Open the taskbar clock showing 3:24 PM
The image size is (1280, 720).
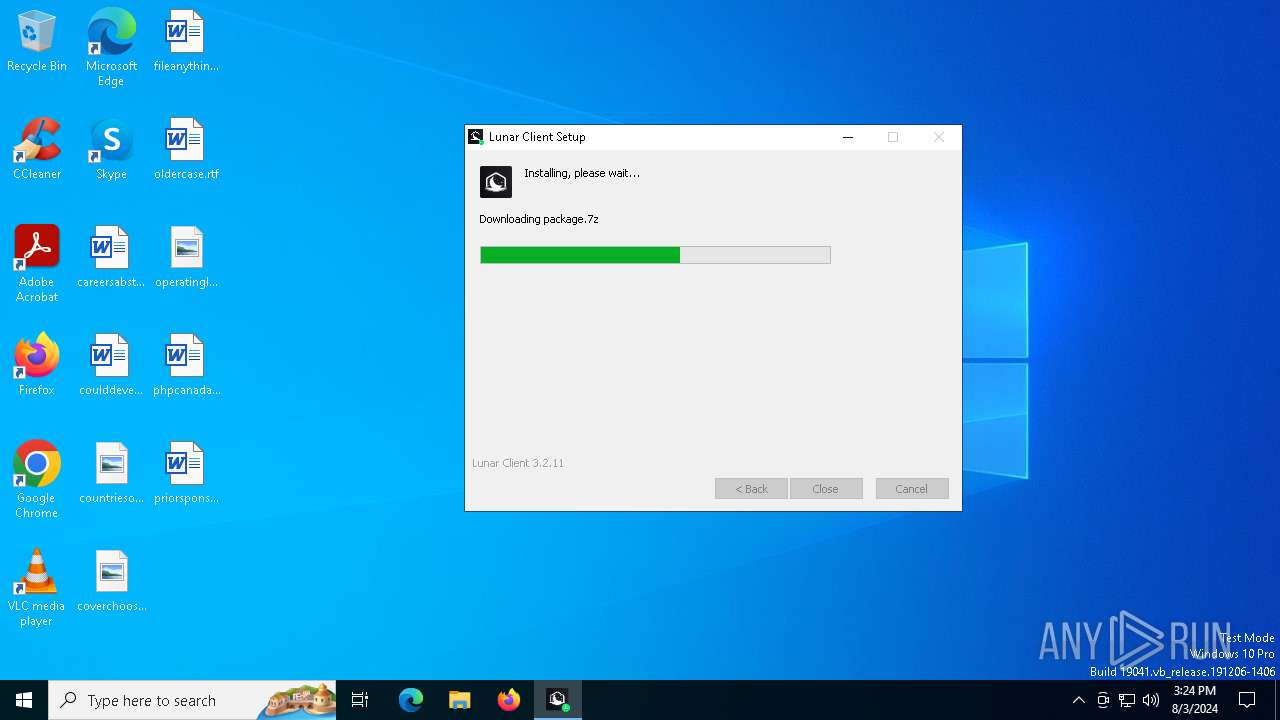1195,700
